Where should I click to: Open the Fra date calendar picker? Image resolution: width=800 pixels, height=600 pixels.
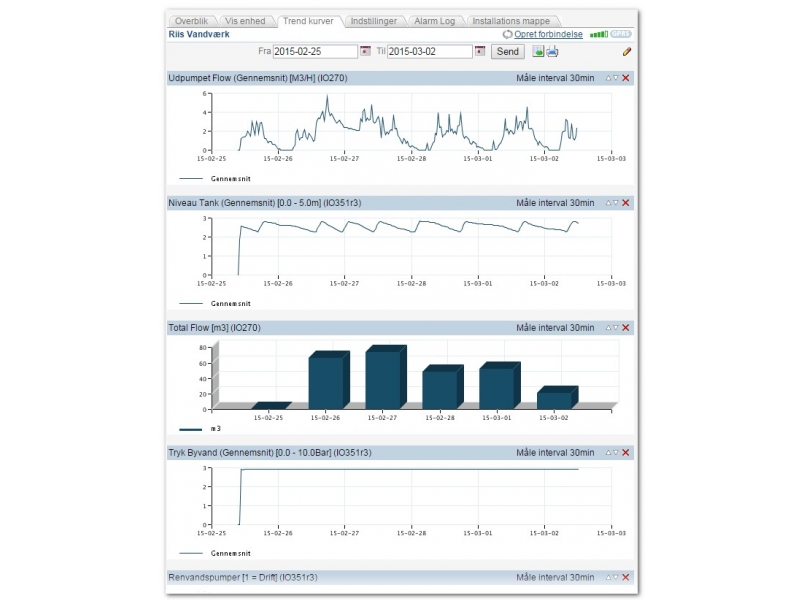[x=365, y=51]
